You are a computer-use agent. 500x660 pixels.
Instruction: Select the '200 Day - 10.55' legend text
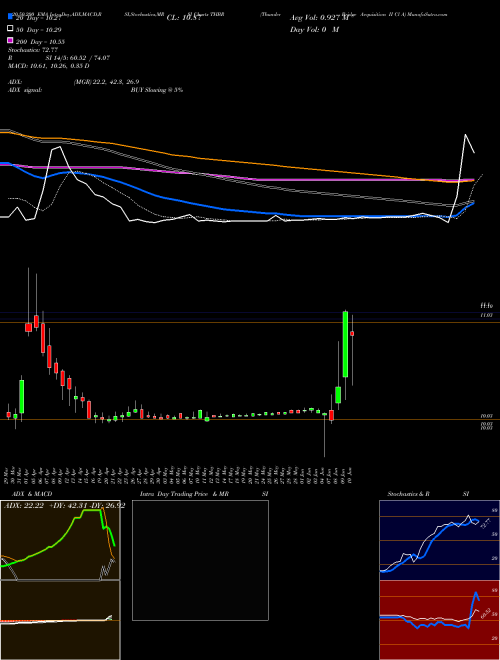tap(40, 42)
